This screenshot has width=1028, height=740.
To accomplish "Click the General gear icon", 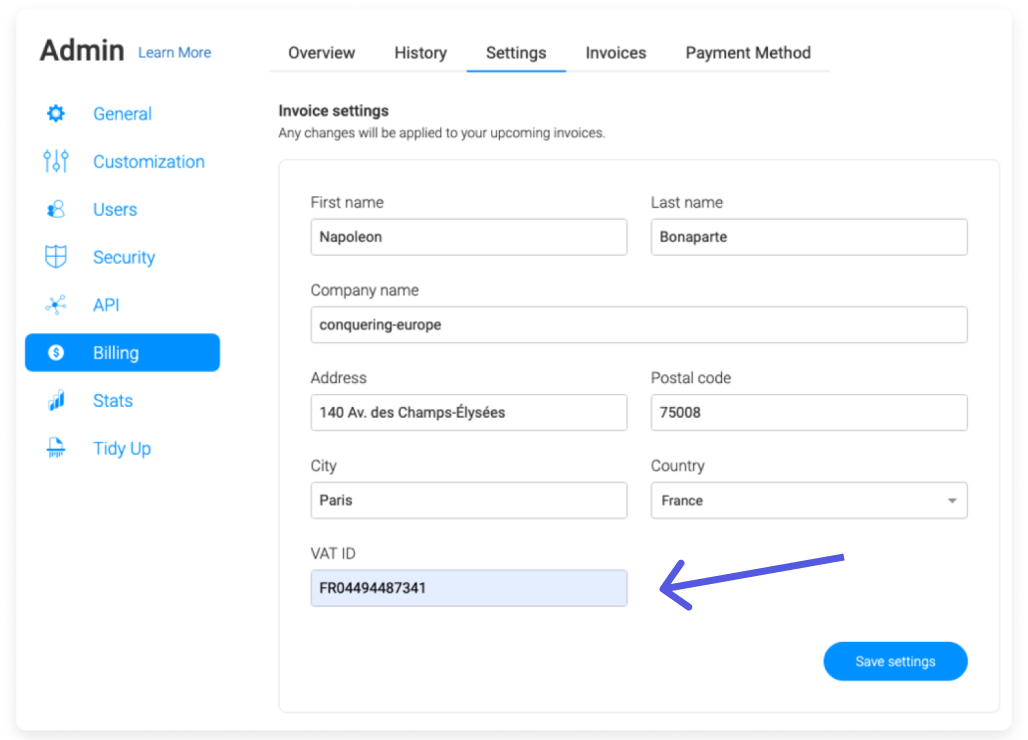I will pyautogui.click(x=56, y=113).
